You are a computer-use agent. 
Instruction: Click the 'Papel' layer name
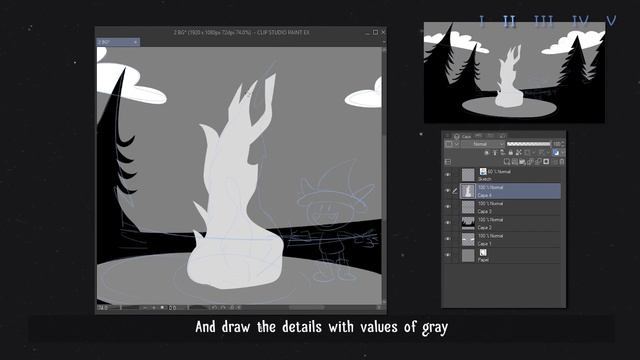pyautogui.click(x=483, y=260)
